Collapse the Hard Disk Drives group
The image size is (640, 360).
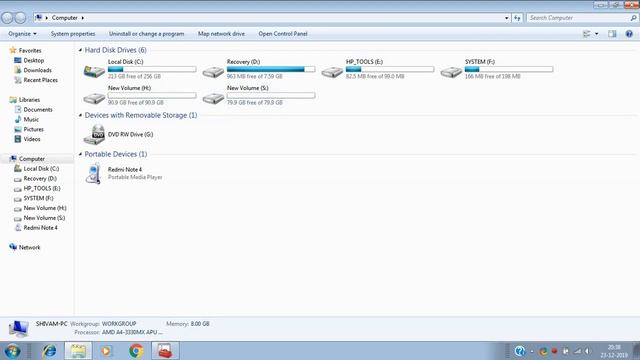pos(80,50)
